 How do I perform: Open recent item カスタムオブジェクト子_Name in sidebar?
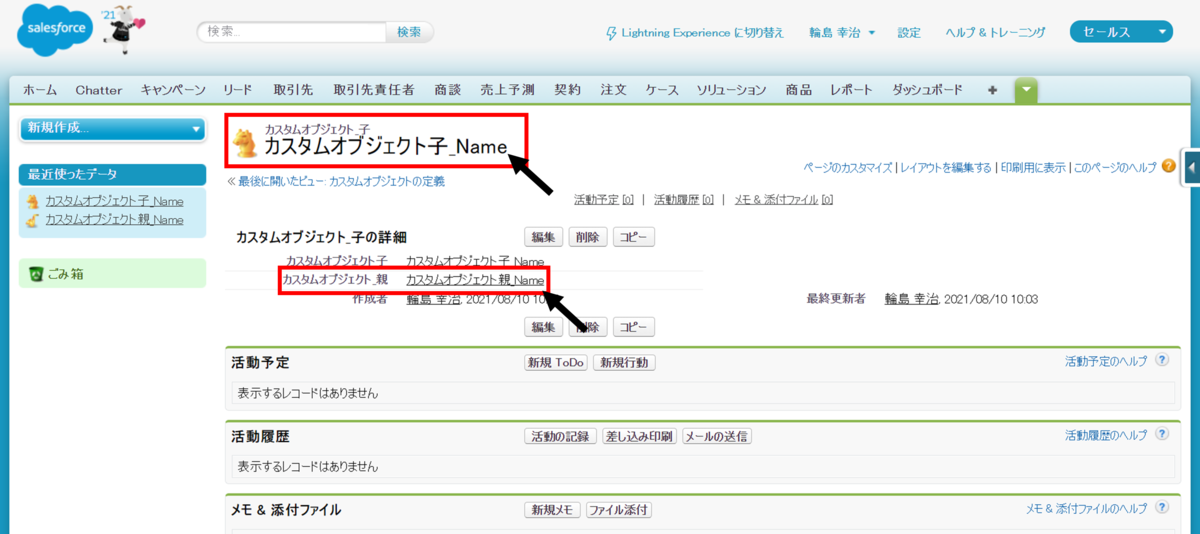point(114,201)
